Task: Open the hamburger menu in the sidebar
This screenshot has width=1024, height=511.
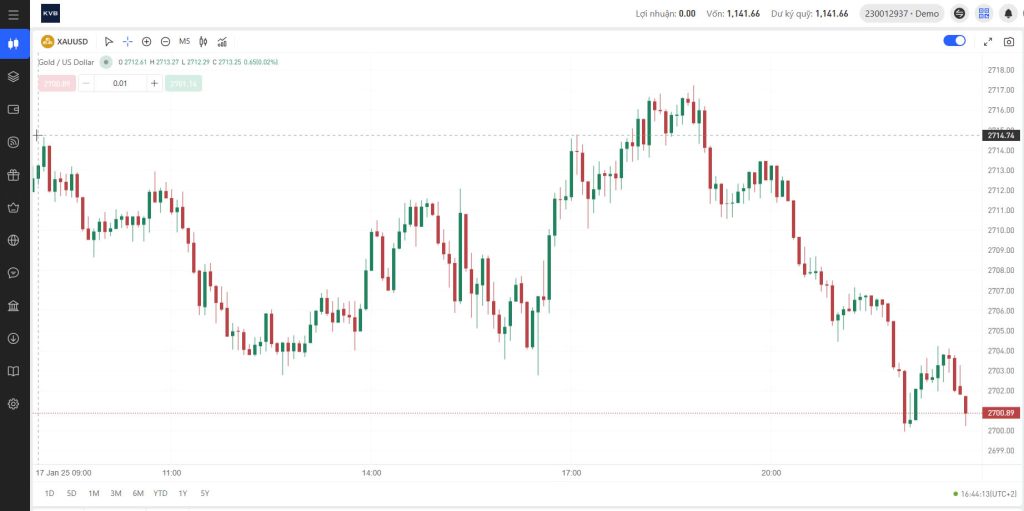Action: tap(14, 14)
